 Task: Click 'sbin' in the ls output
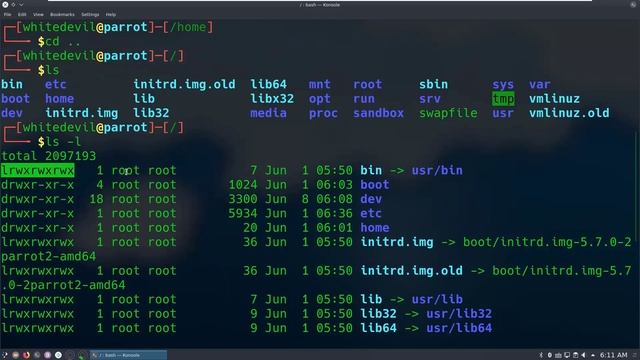tap(433, 84)
